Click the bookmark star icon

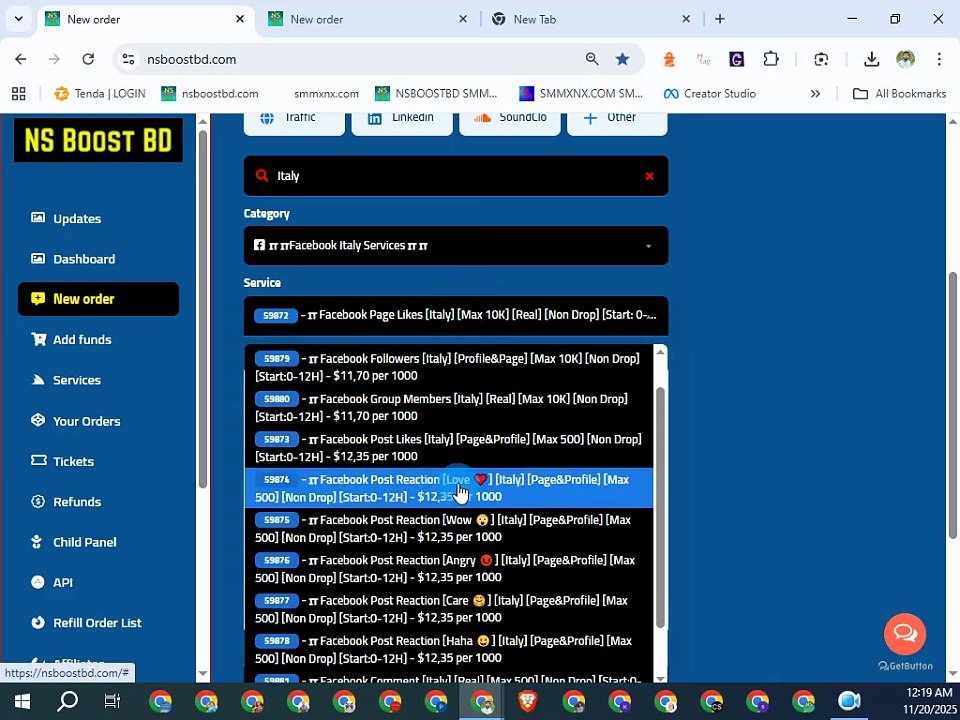[623, 59]
